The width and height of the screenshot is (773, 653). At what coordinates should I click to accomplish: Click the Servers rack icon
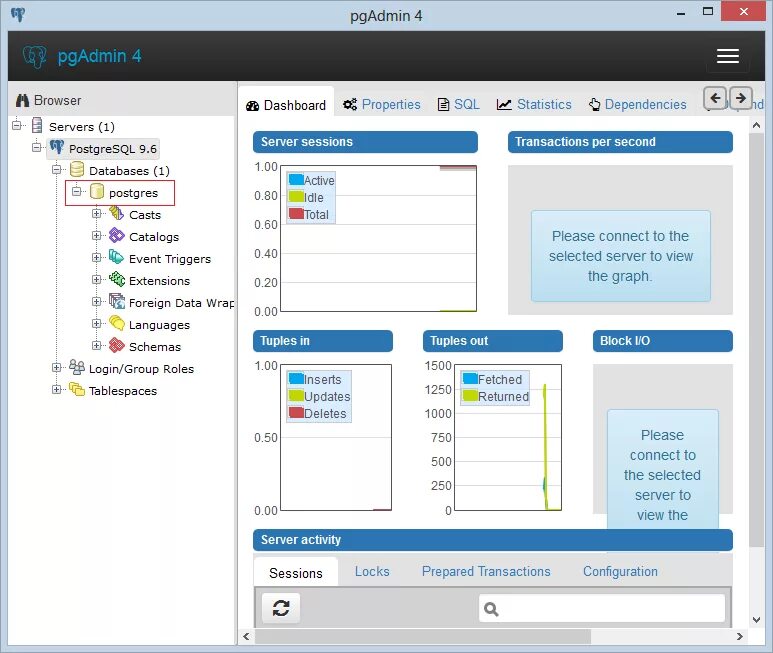(37, 126)
